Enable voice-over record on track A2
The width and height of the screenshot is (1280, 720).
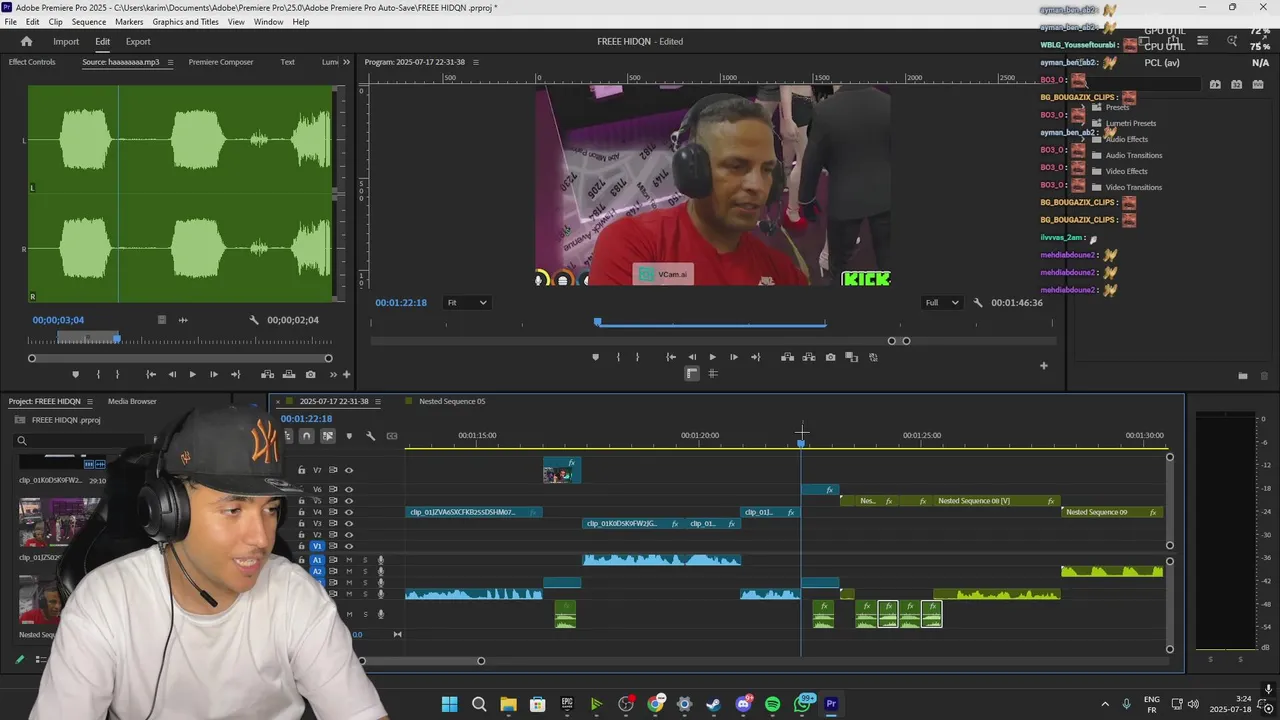(380, 571)
